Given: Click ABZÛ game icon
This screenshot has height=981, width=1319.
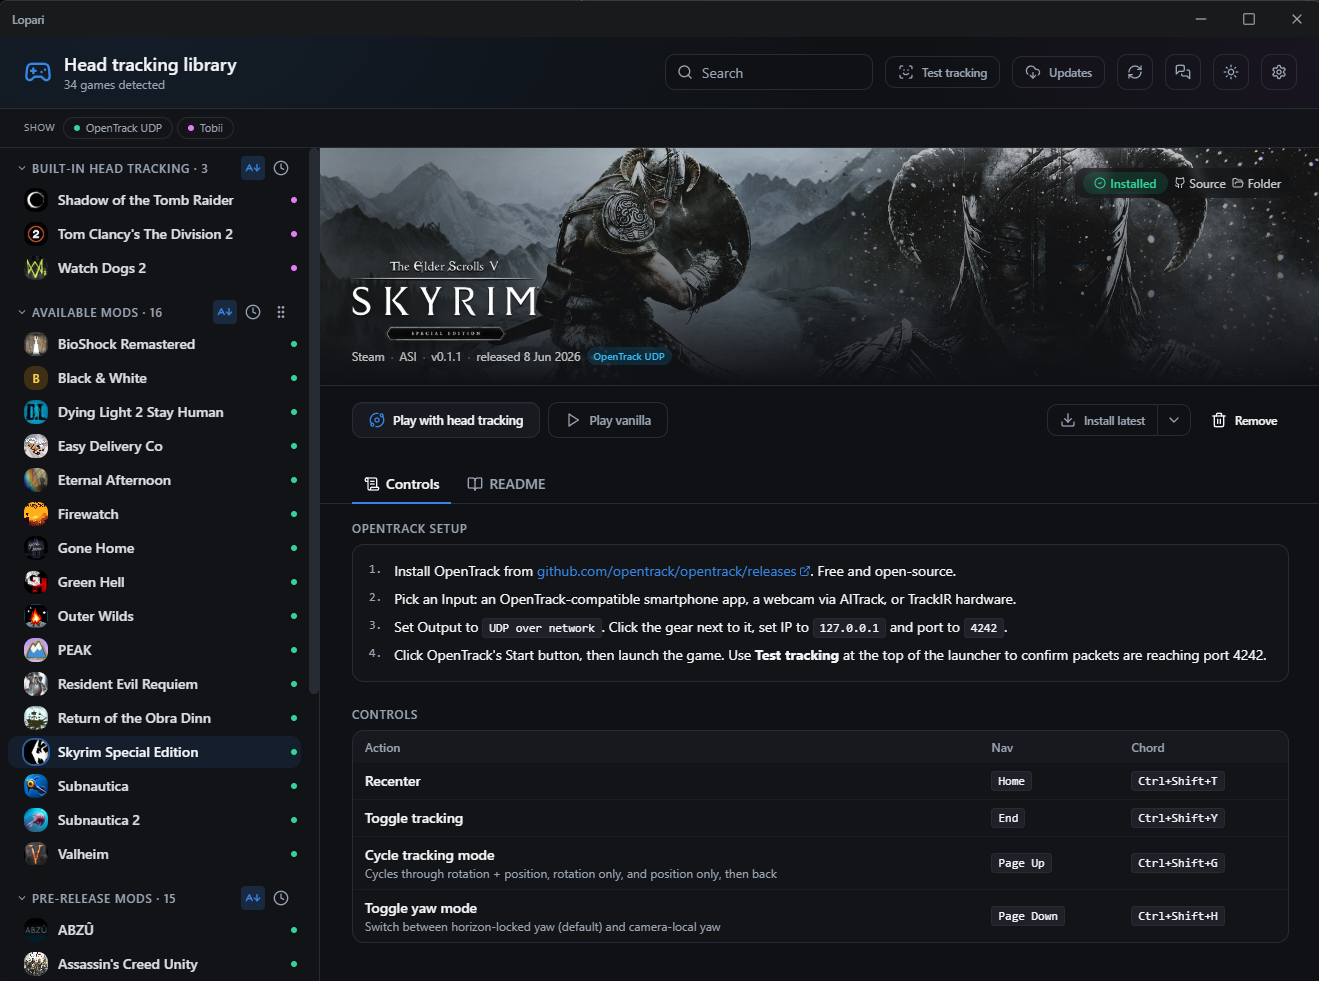Looking at the screenshot, I should [x=36, y=930].
